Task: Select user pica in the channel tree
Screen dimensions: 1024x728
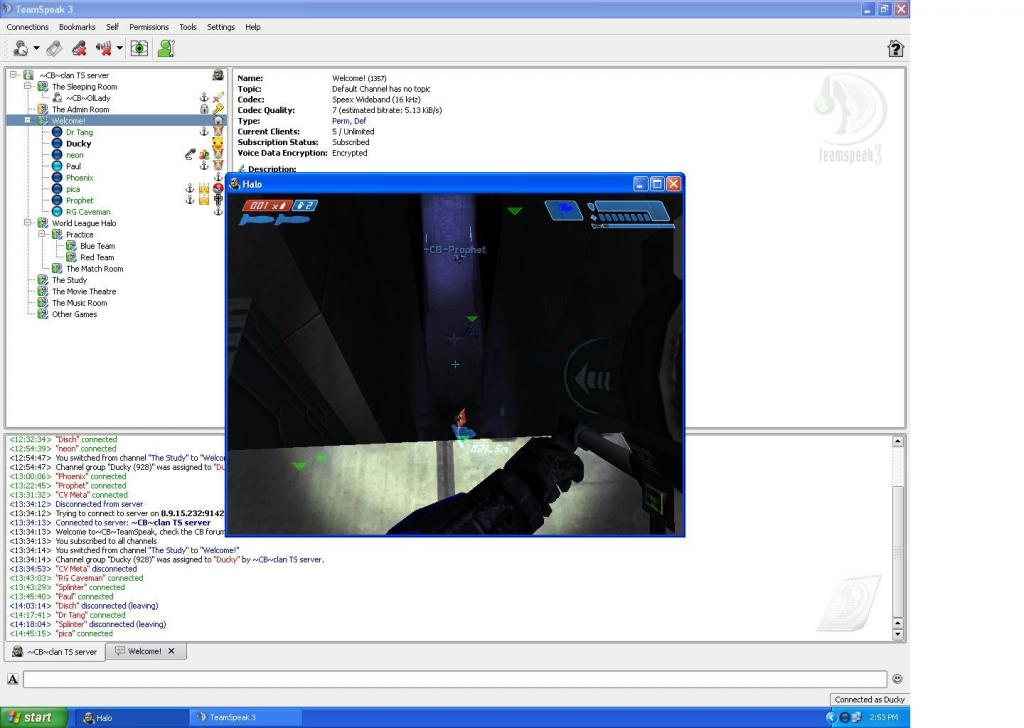Action: (73, 189)
